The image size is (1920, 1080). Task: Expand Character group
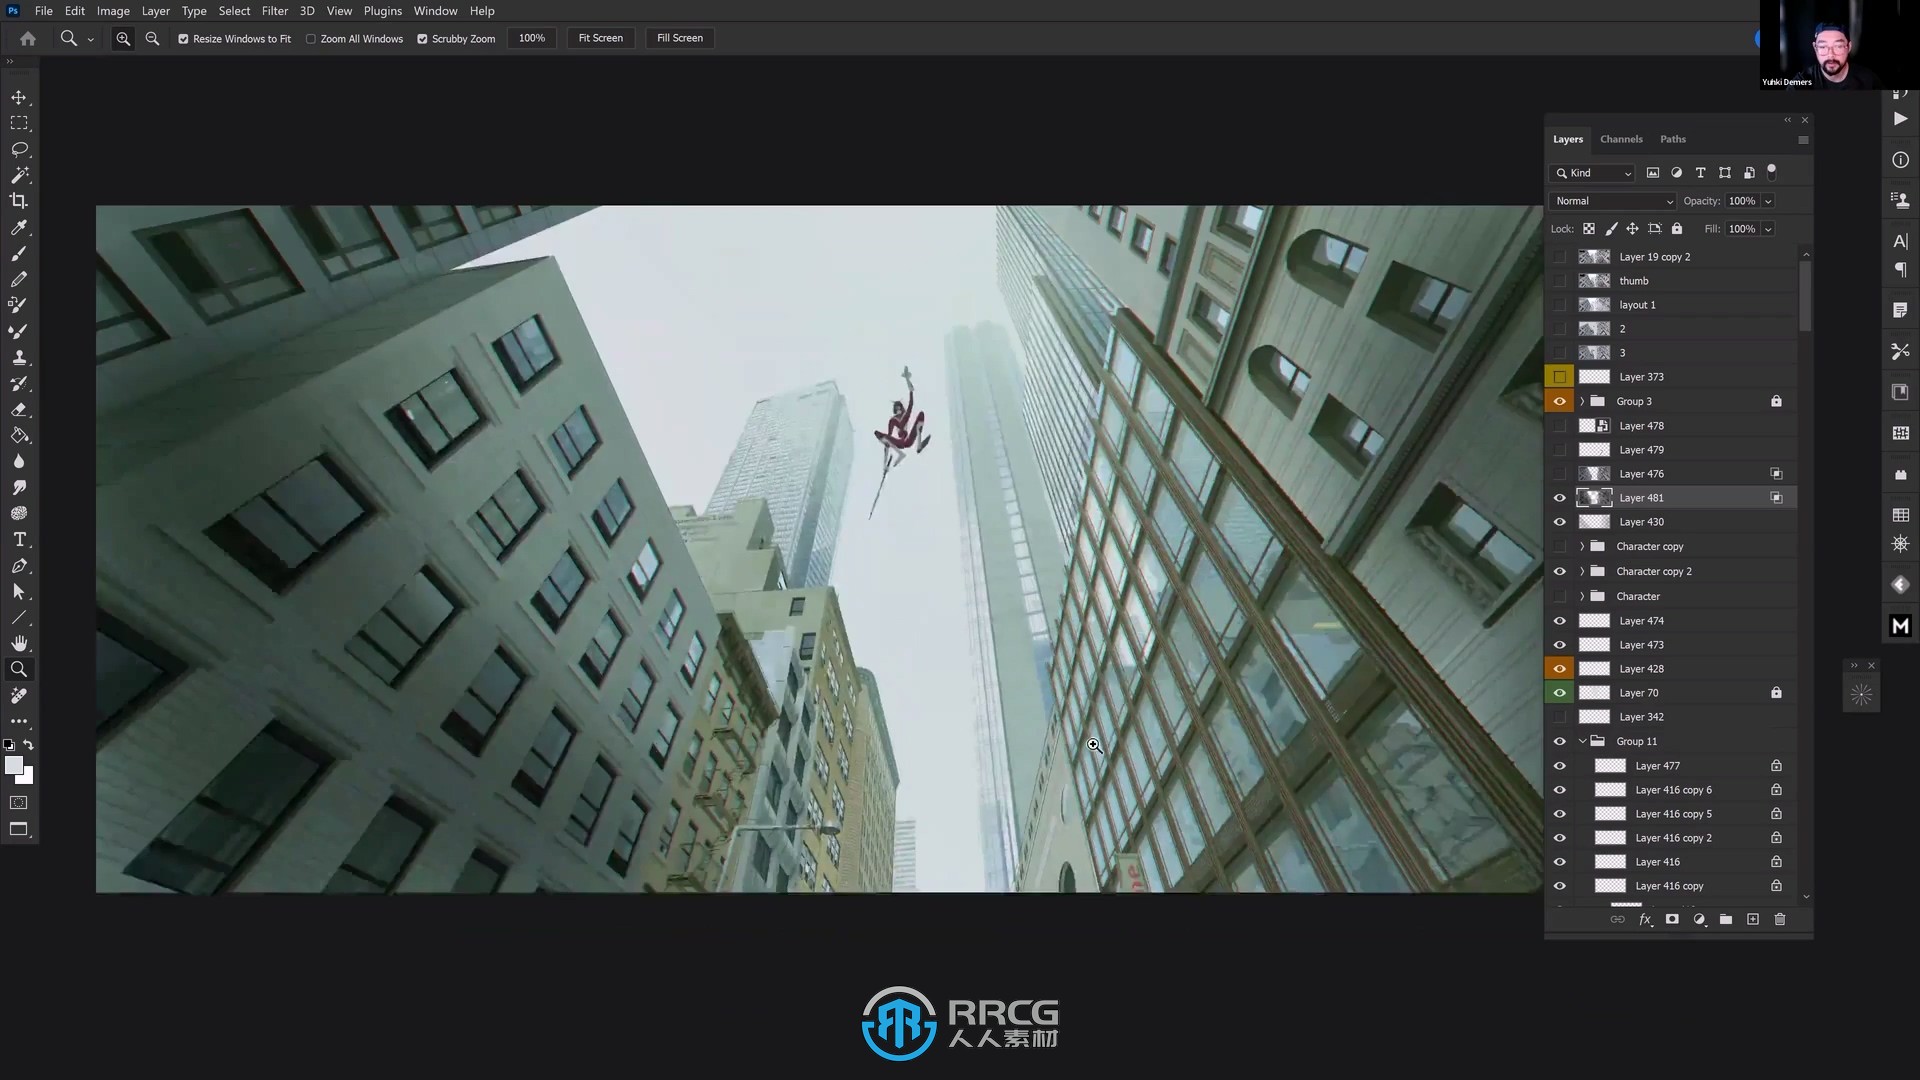(1582, 596)
